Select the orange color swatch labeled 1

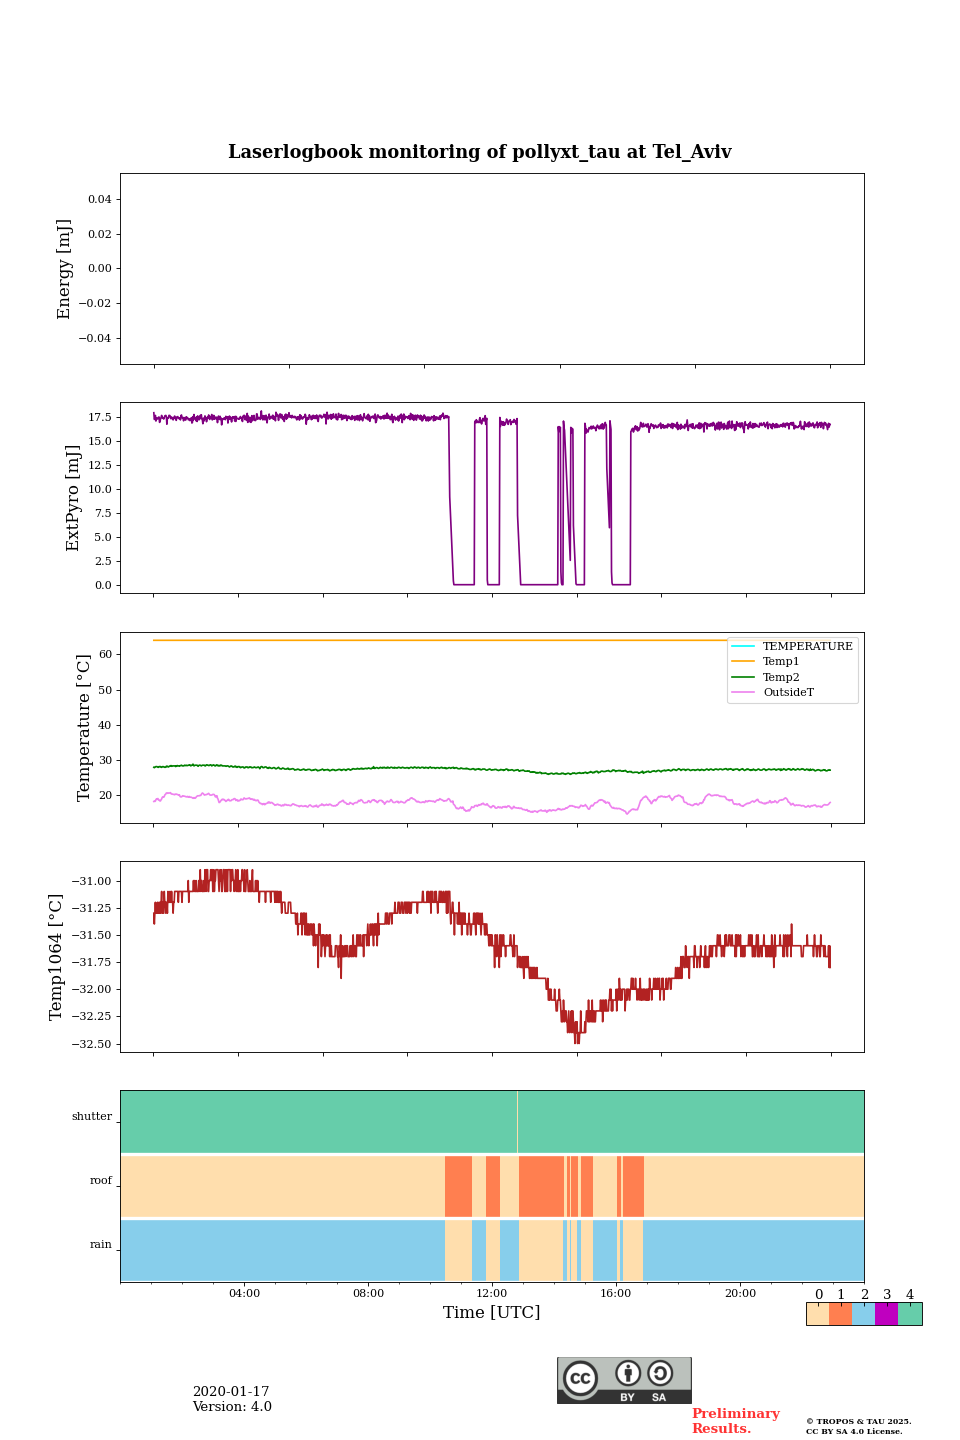pos(840,1314)
